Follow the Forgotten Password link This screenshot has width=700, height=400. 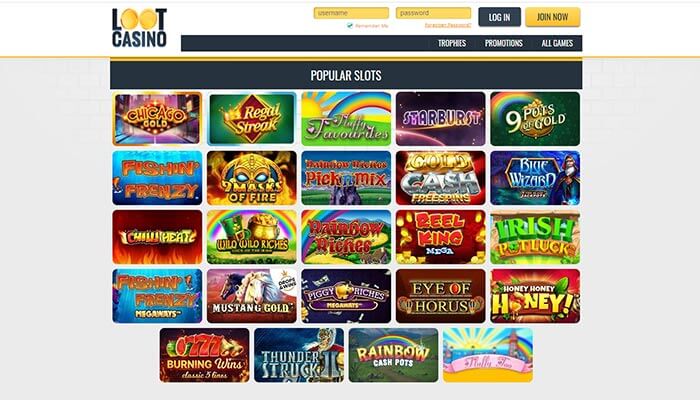(448, 25)
